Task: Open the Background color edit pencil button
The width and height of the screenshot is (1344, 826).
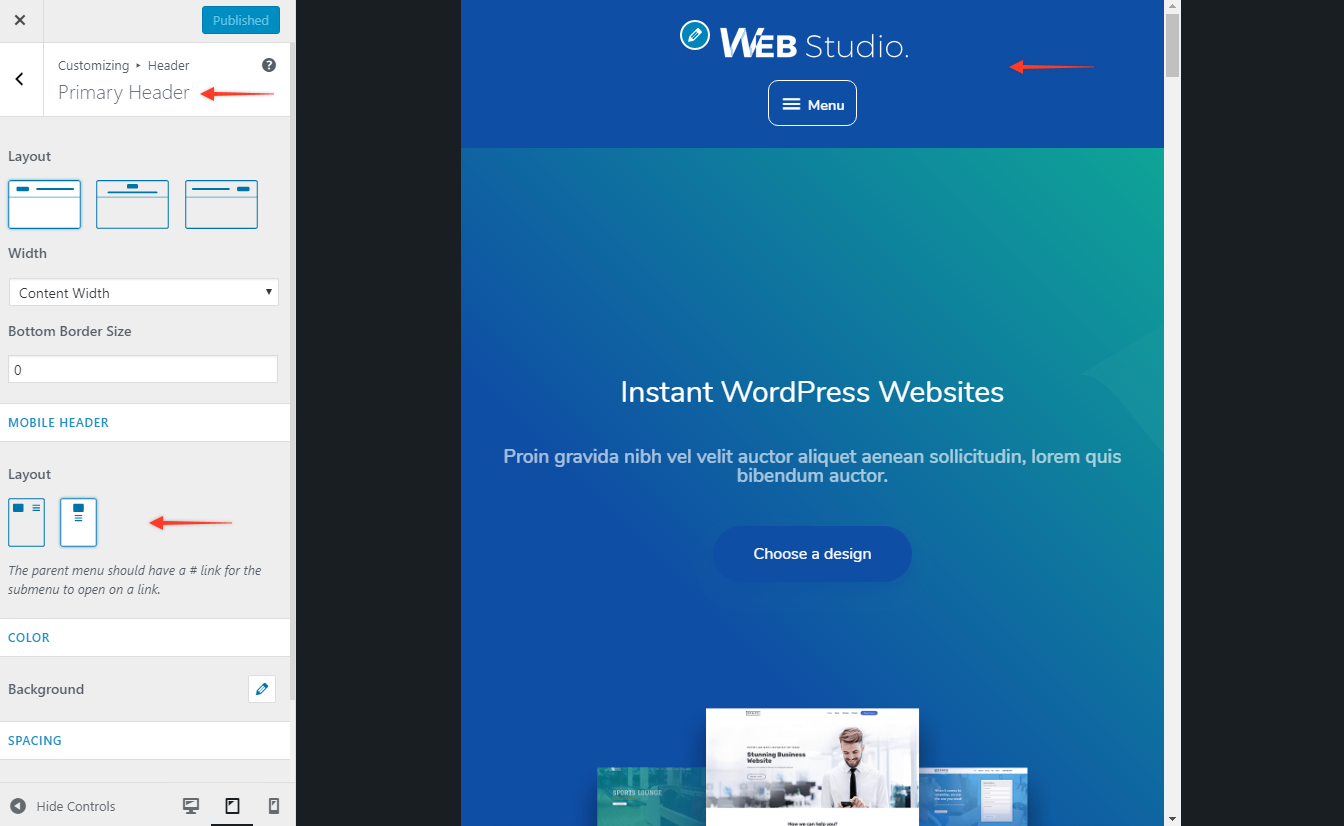Action: (262, 689)
